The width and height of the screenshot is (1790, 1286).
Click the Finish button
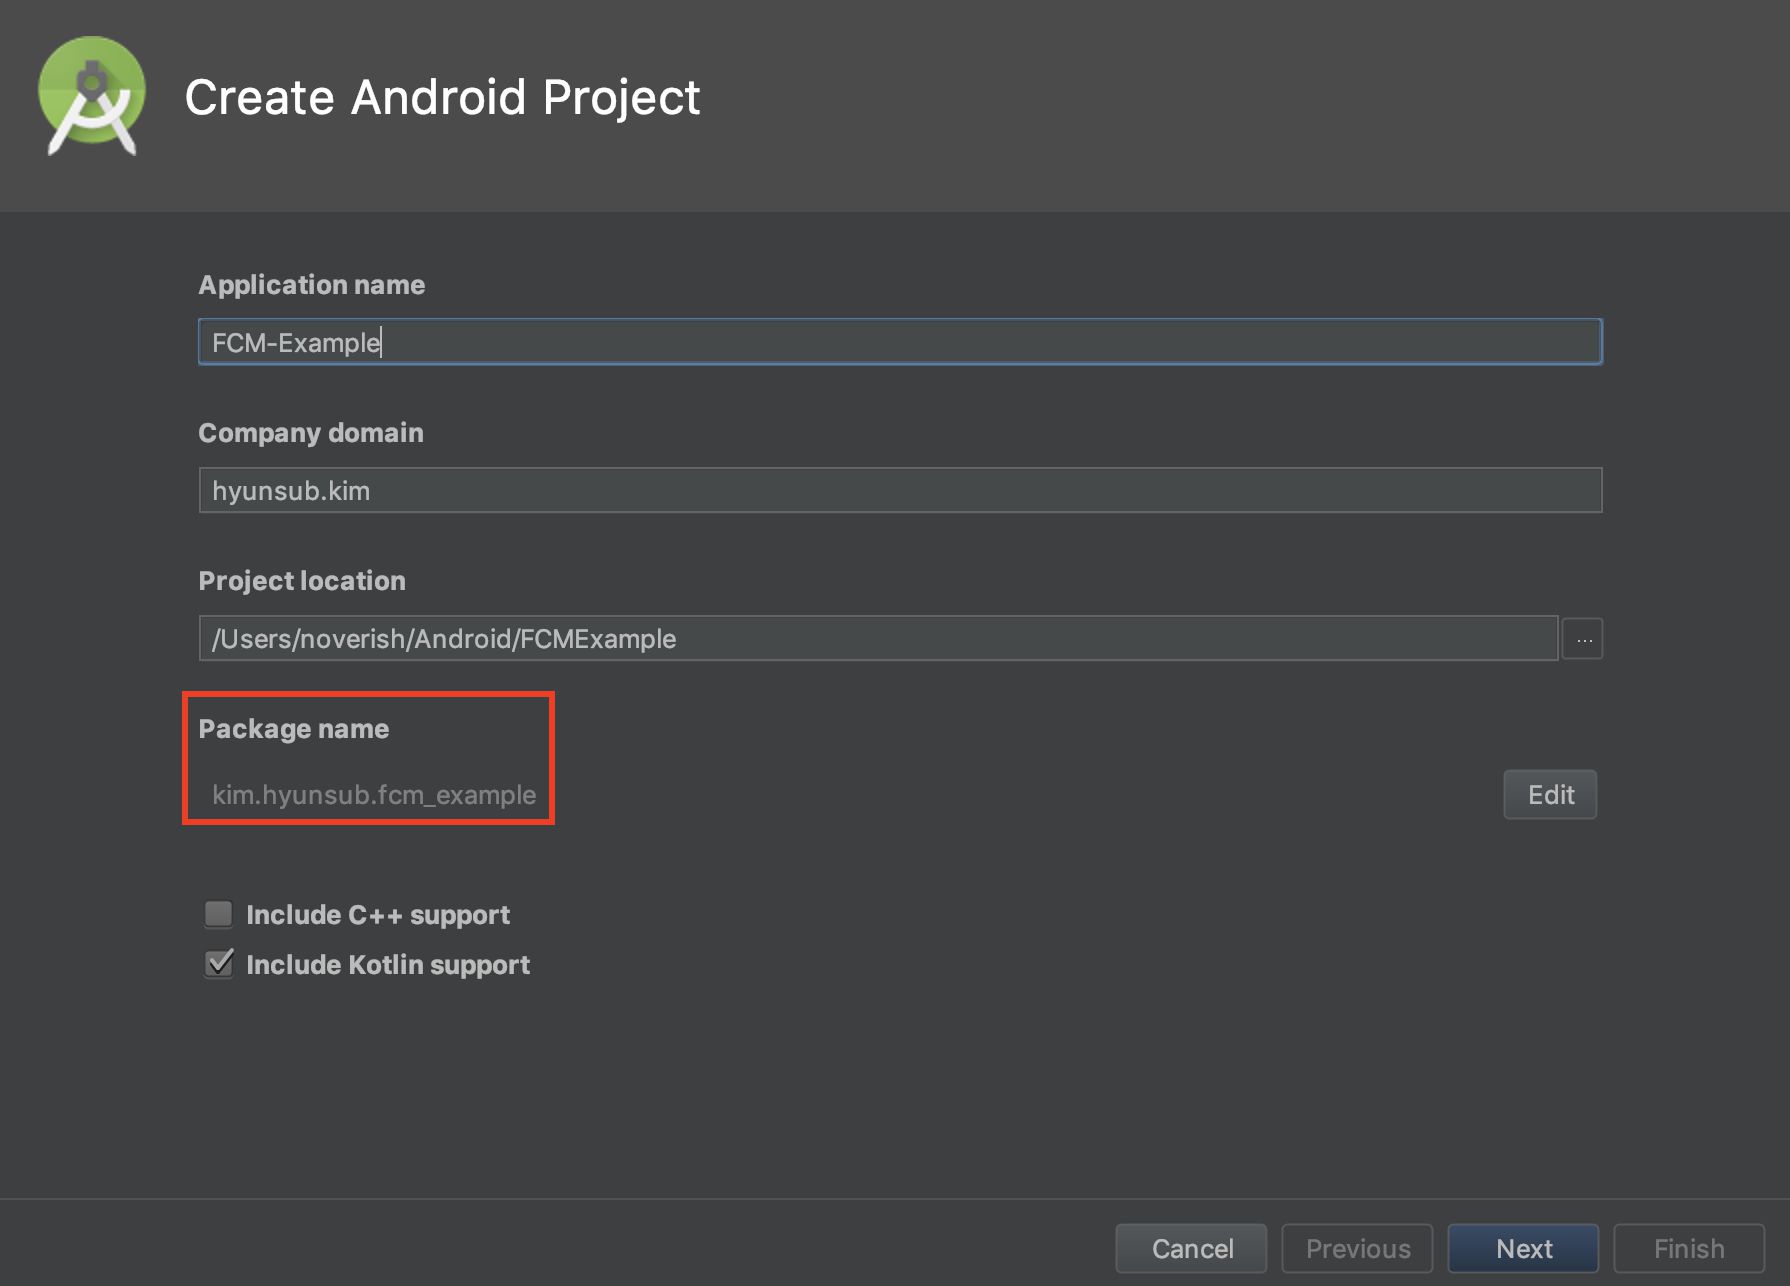tap(1689, 1248)
